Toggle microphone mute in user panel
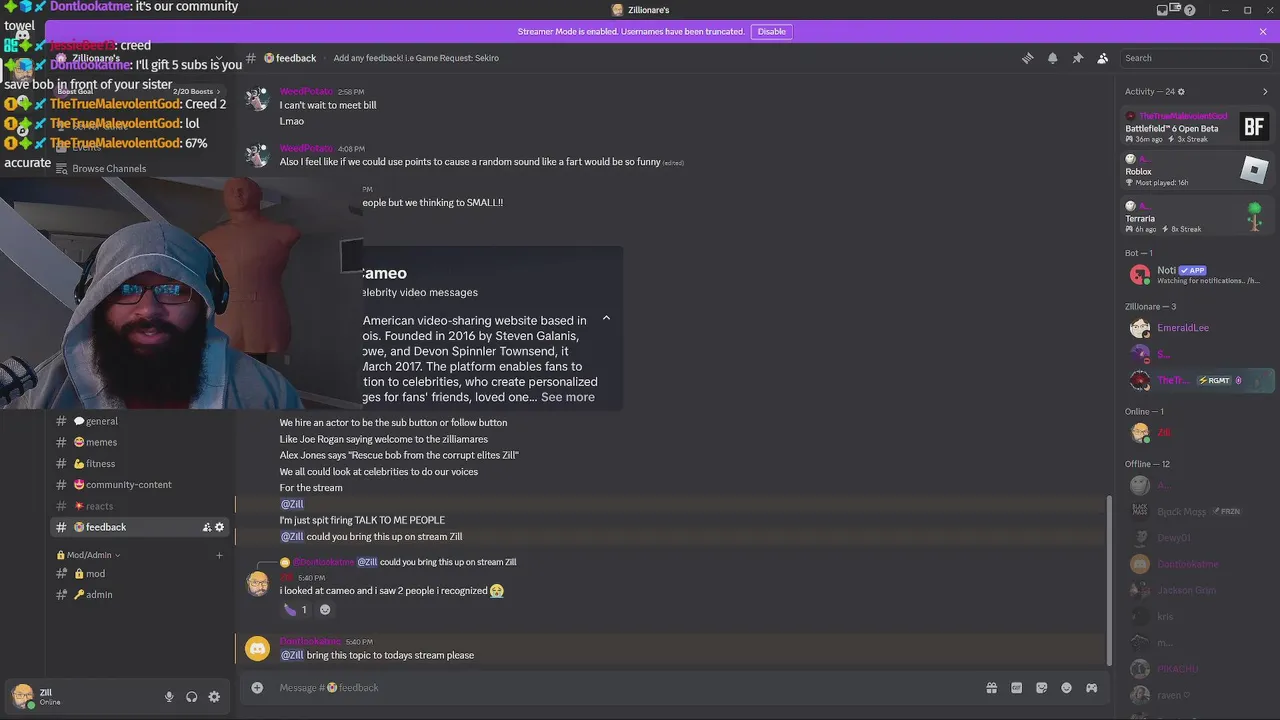The height and width of the screenshot is (720, 1280). [x=169, y=697]
